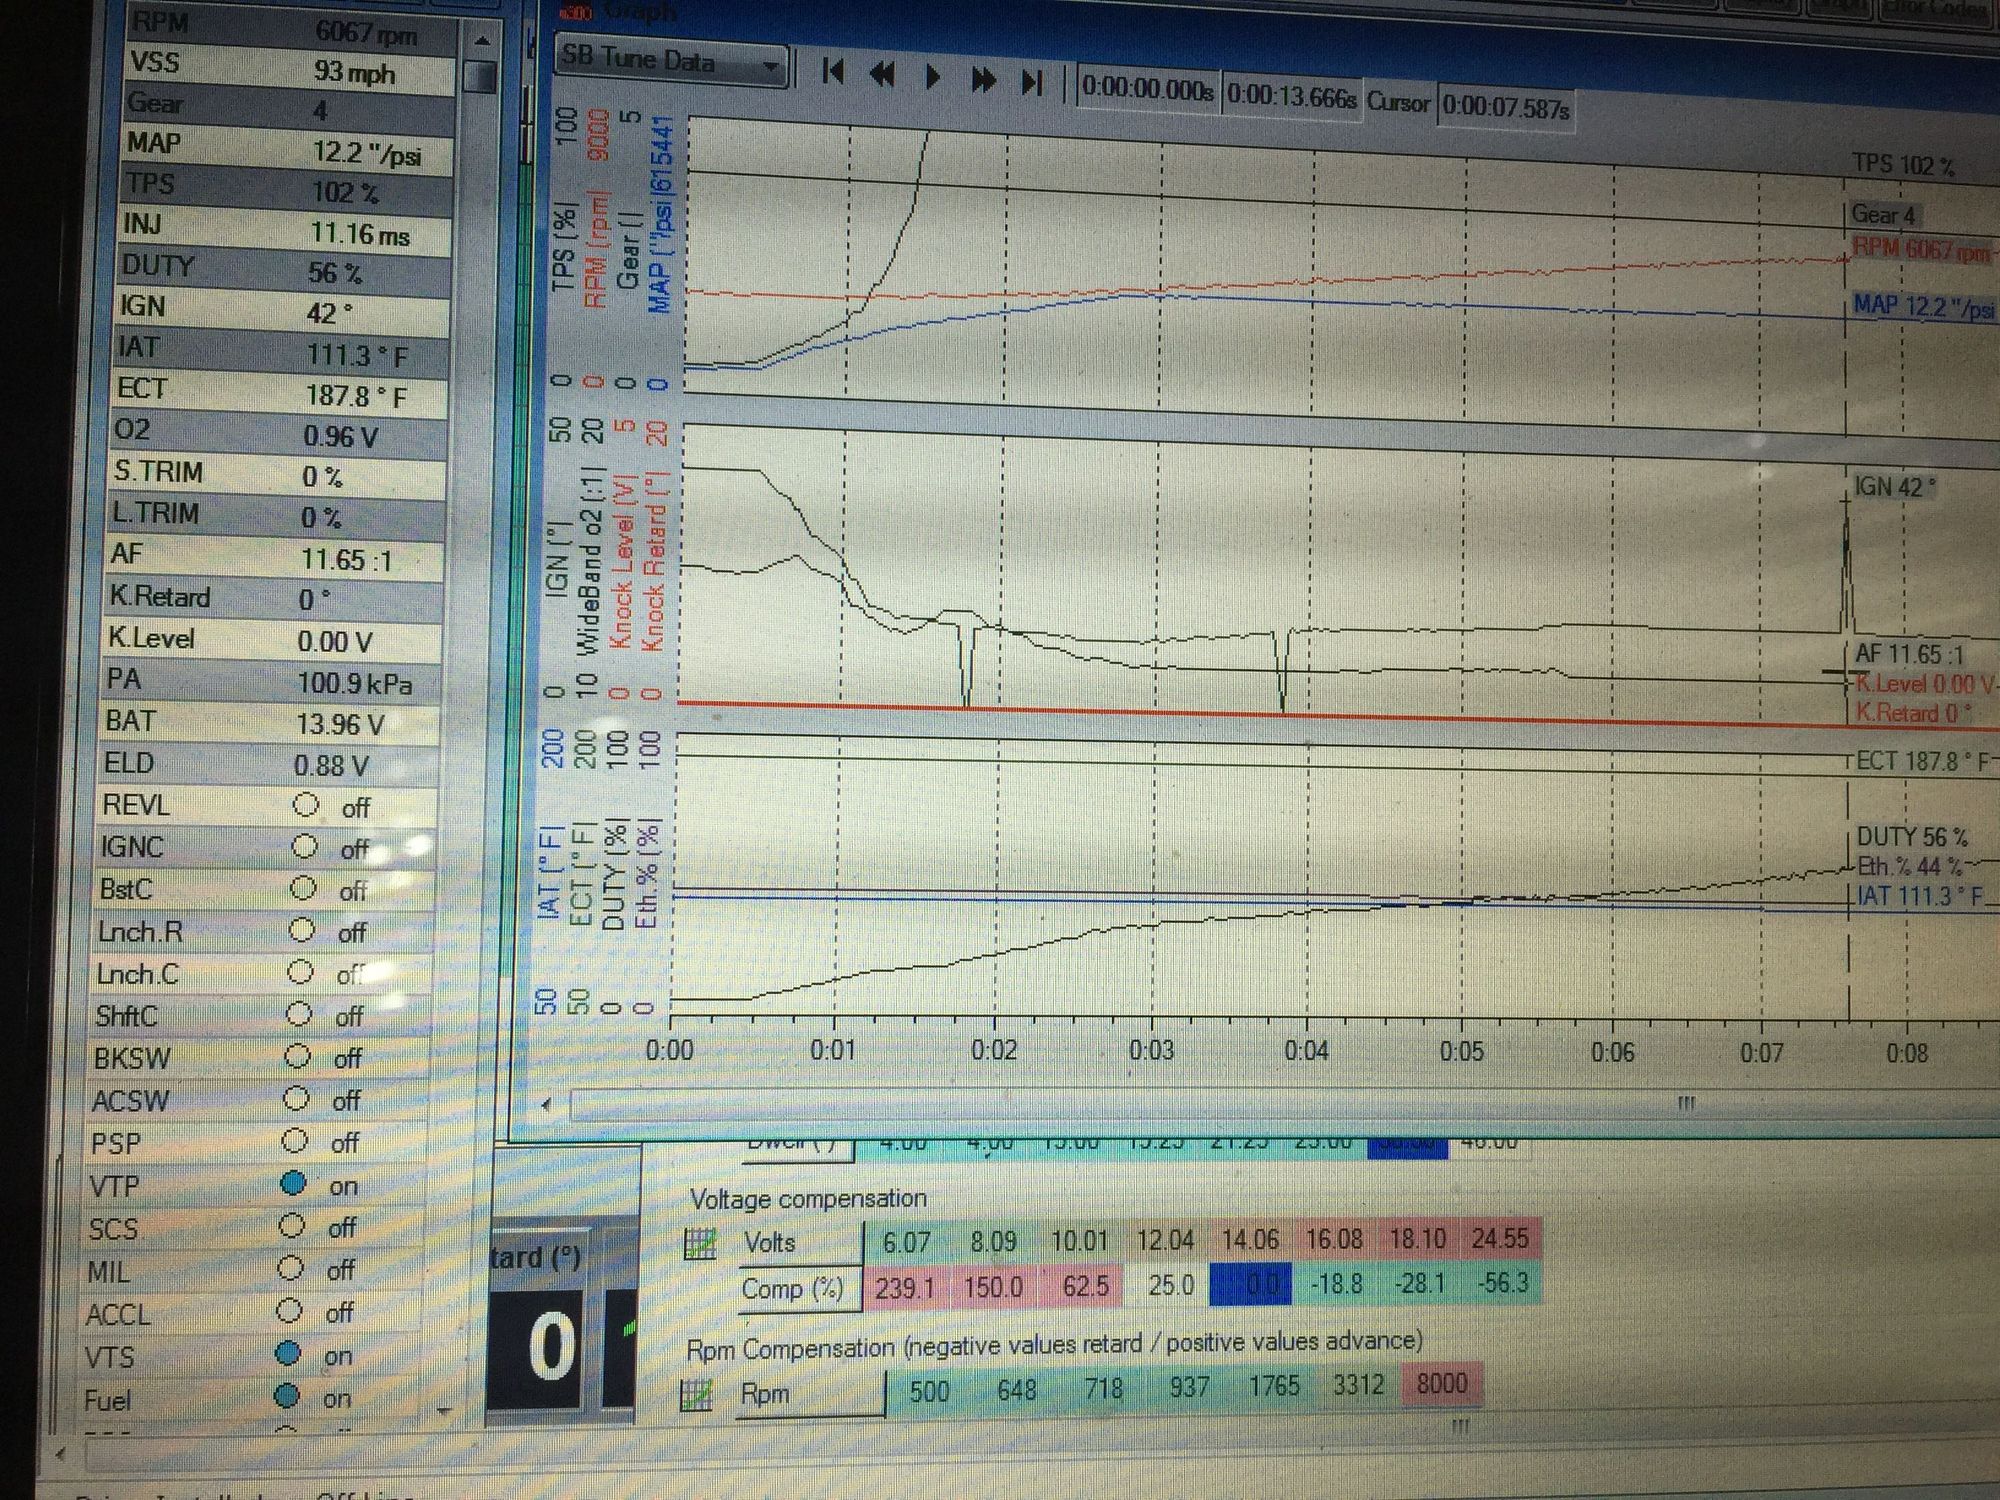
Task: Click the Rpm compensation graph icon
Action: (696, 1394)
